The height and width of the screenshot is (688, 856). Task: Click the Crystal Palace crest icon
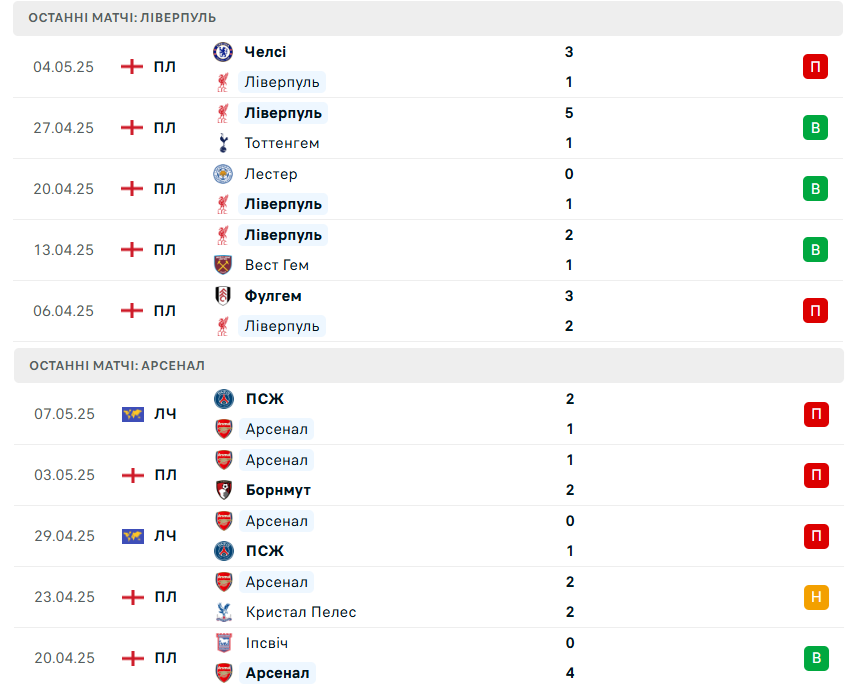point(224,612)
